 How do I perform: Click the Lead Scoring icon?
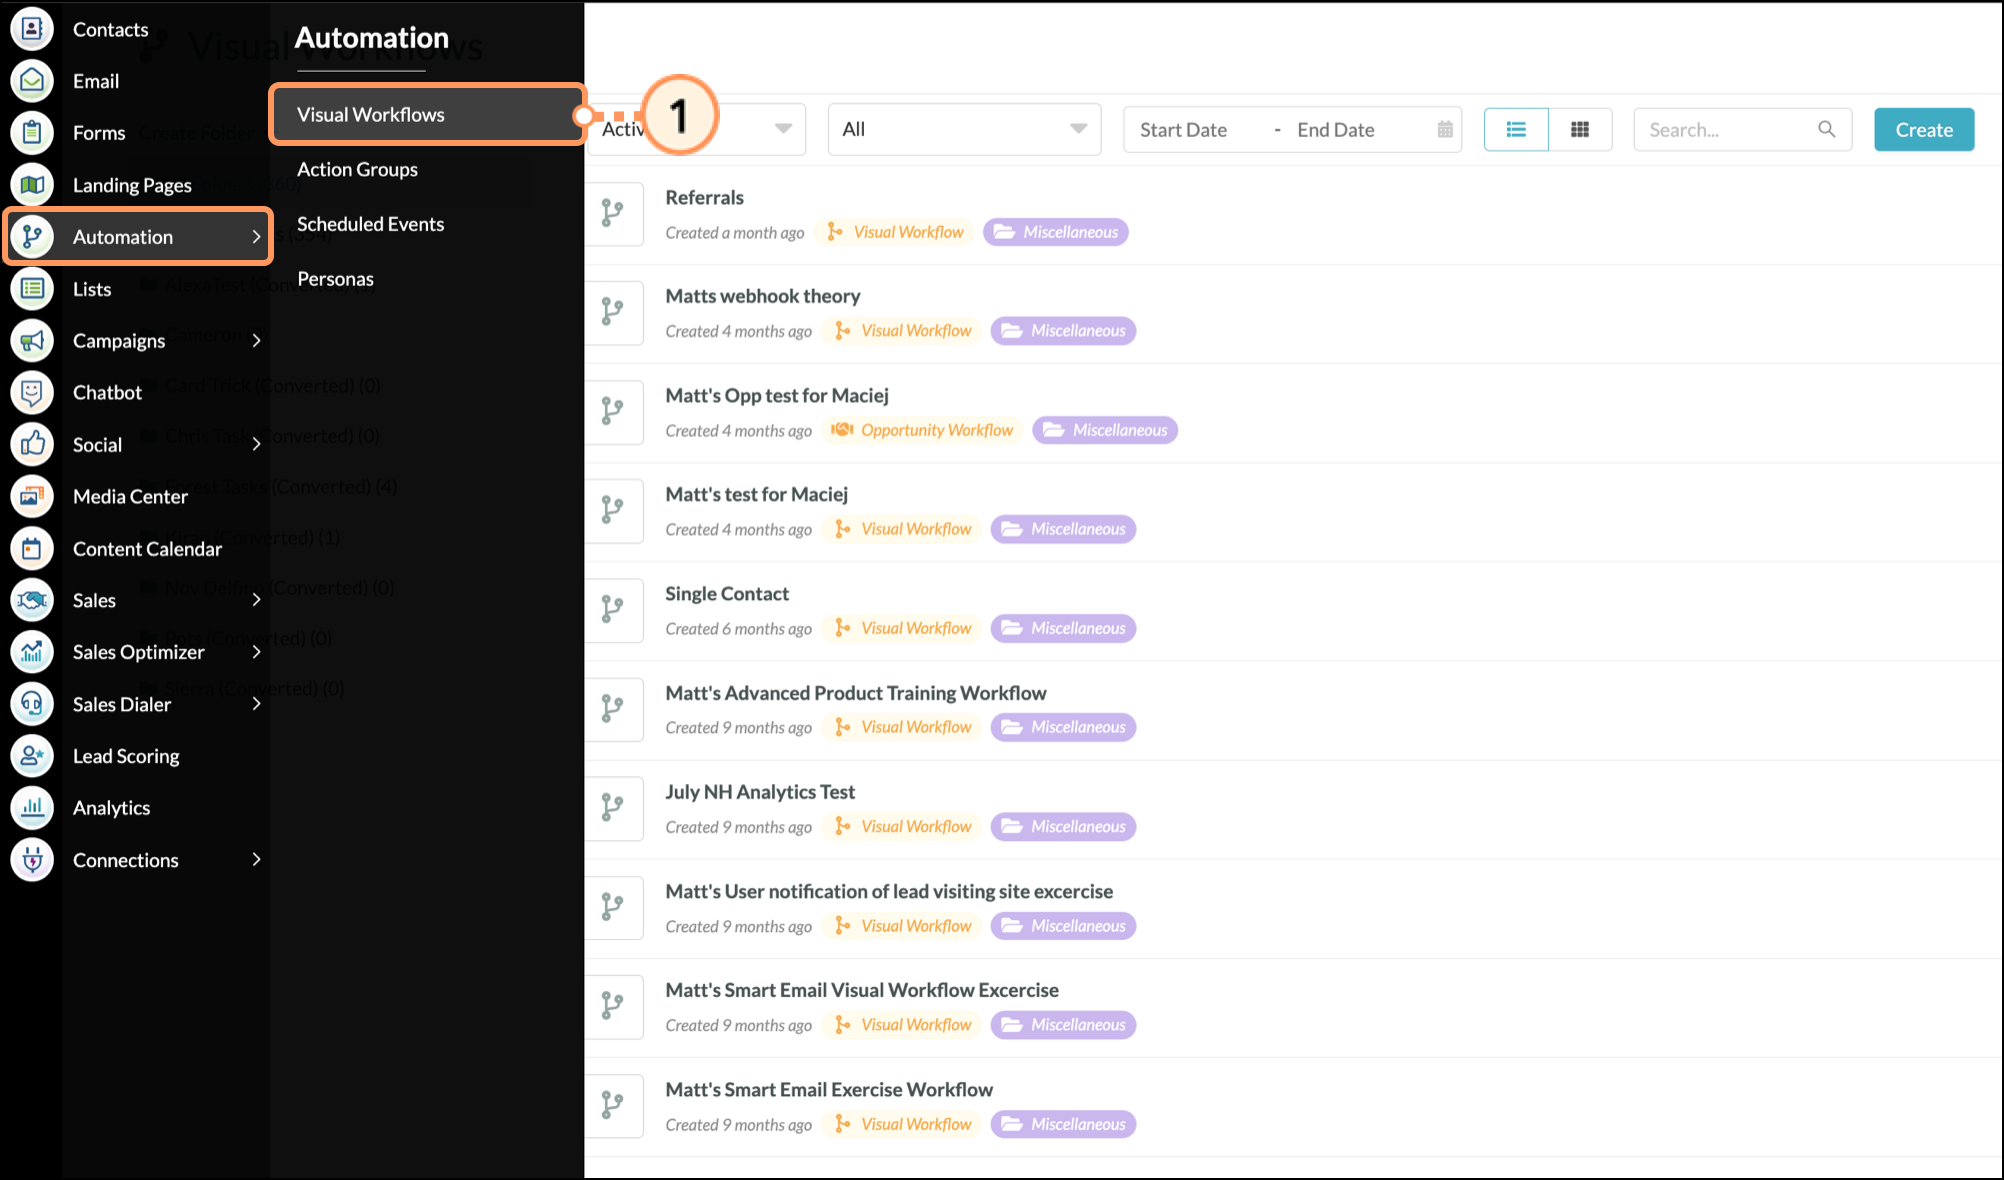click(32, 756)
